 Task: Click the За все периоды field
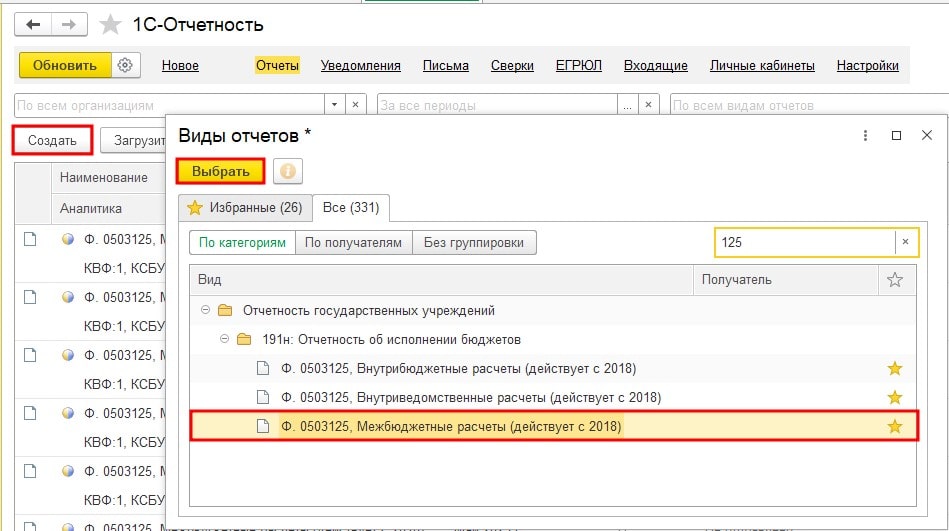point(497,105)
